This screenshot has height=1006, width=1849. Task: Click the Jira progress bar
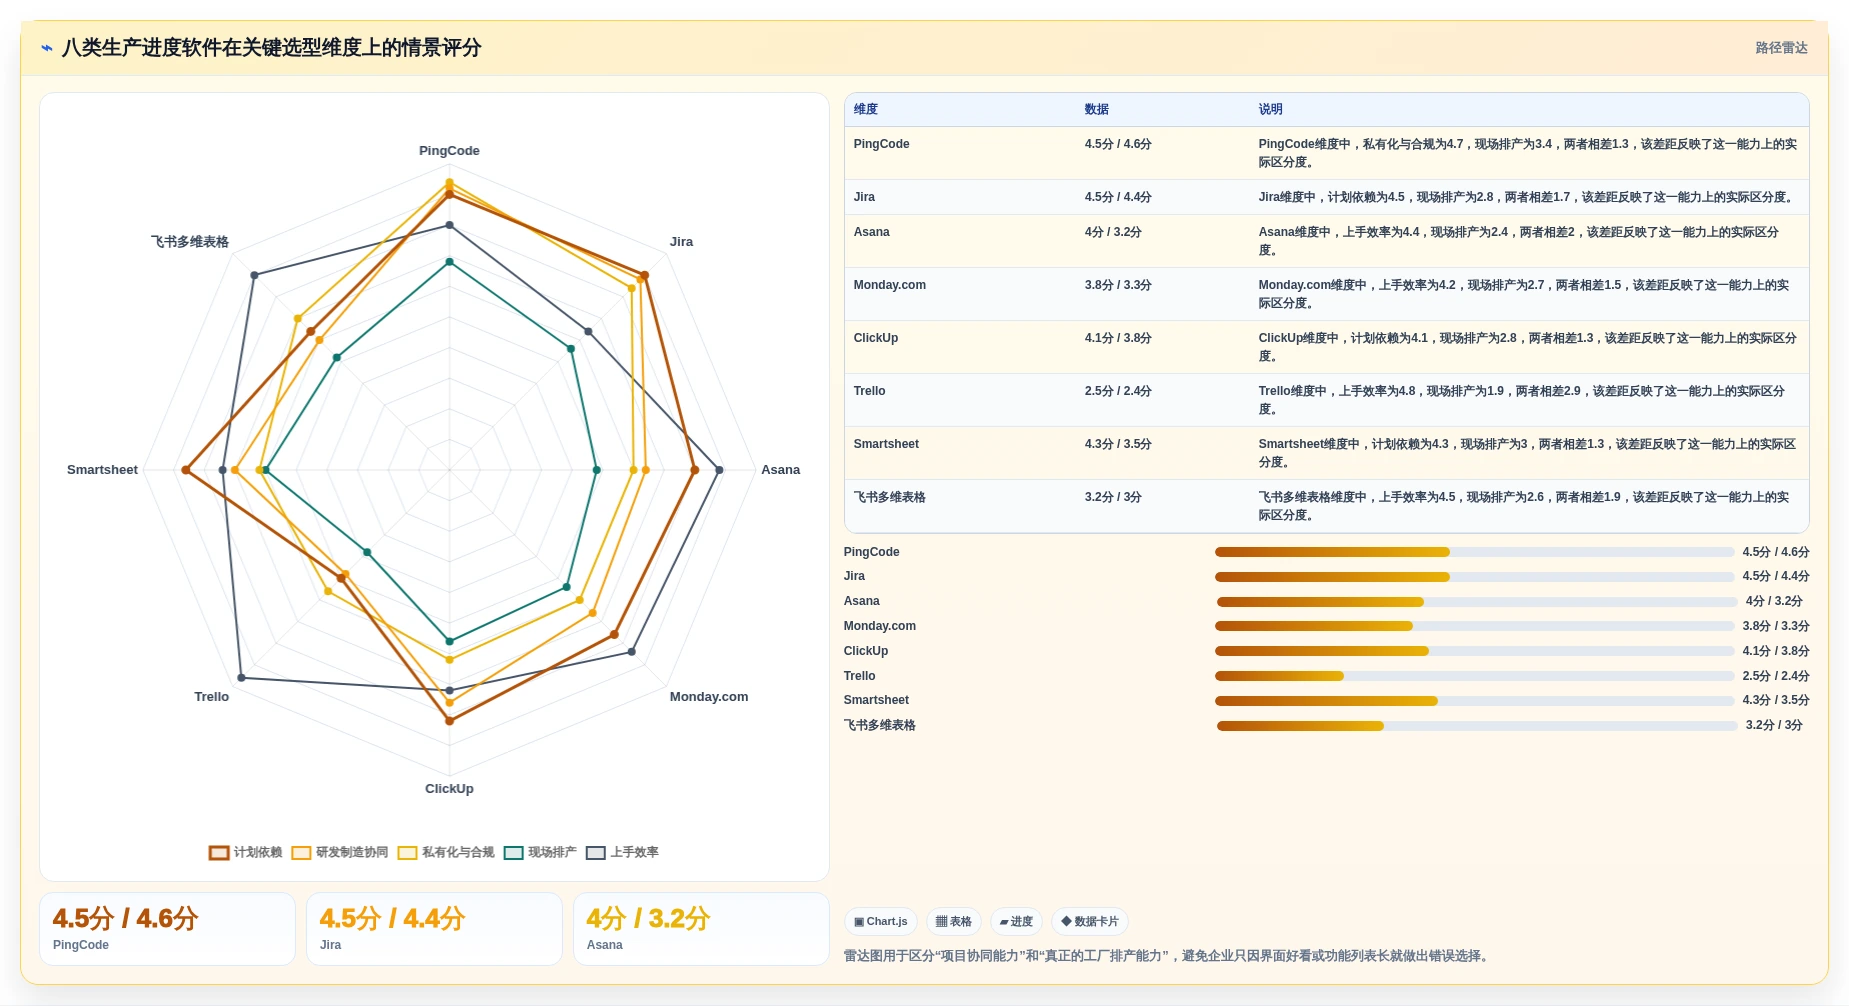point(1474,577)
